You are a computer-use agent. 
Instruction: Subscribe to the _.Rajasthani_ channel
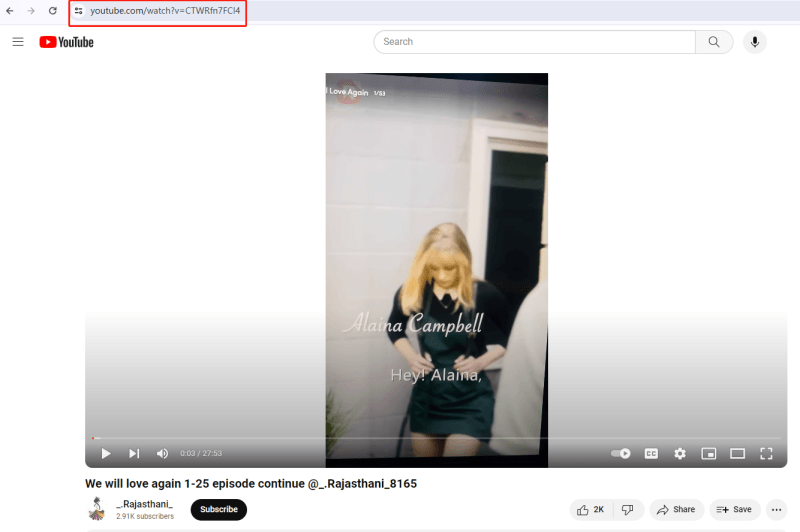click(219, 510)
